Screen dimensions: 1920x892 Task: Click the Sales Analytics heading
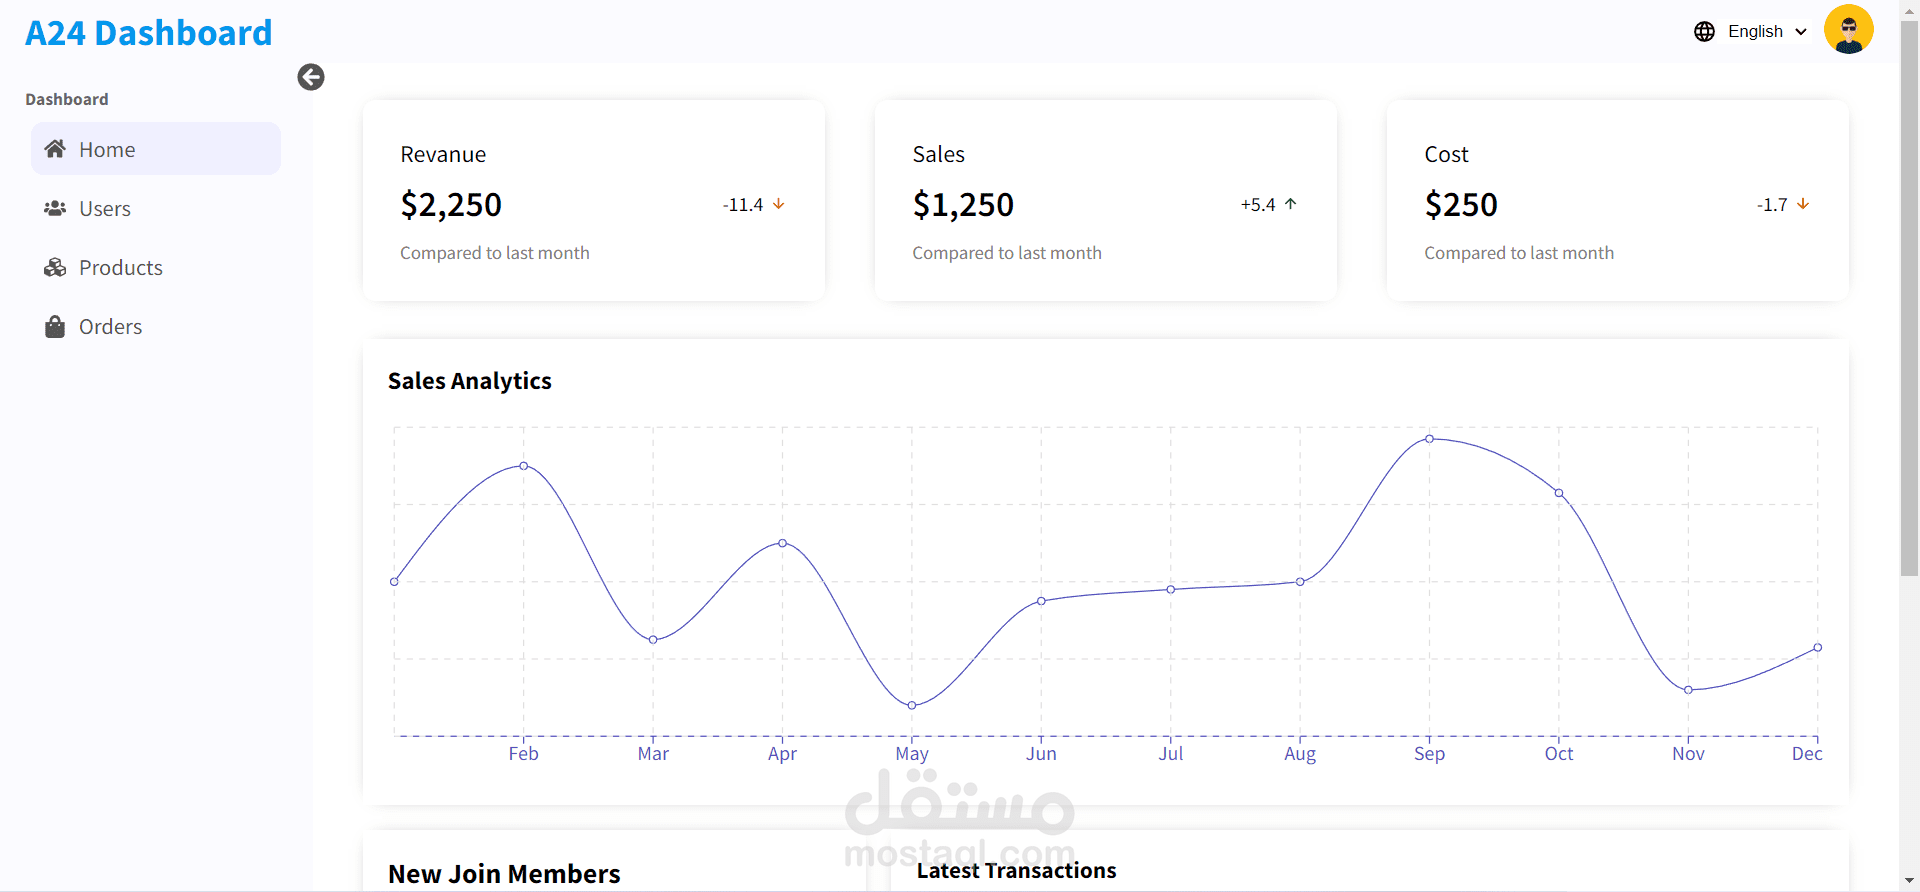(470, 381)
